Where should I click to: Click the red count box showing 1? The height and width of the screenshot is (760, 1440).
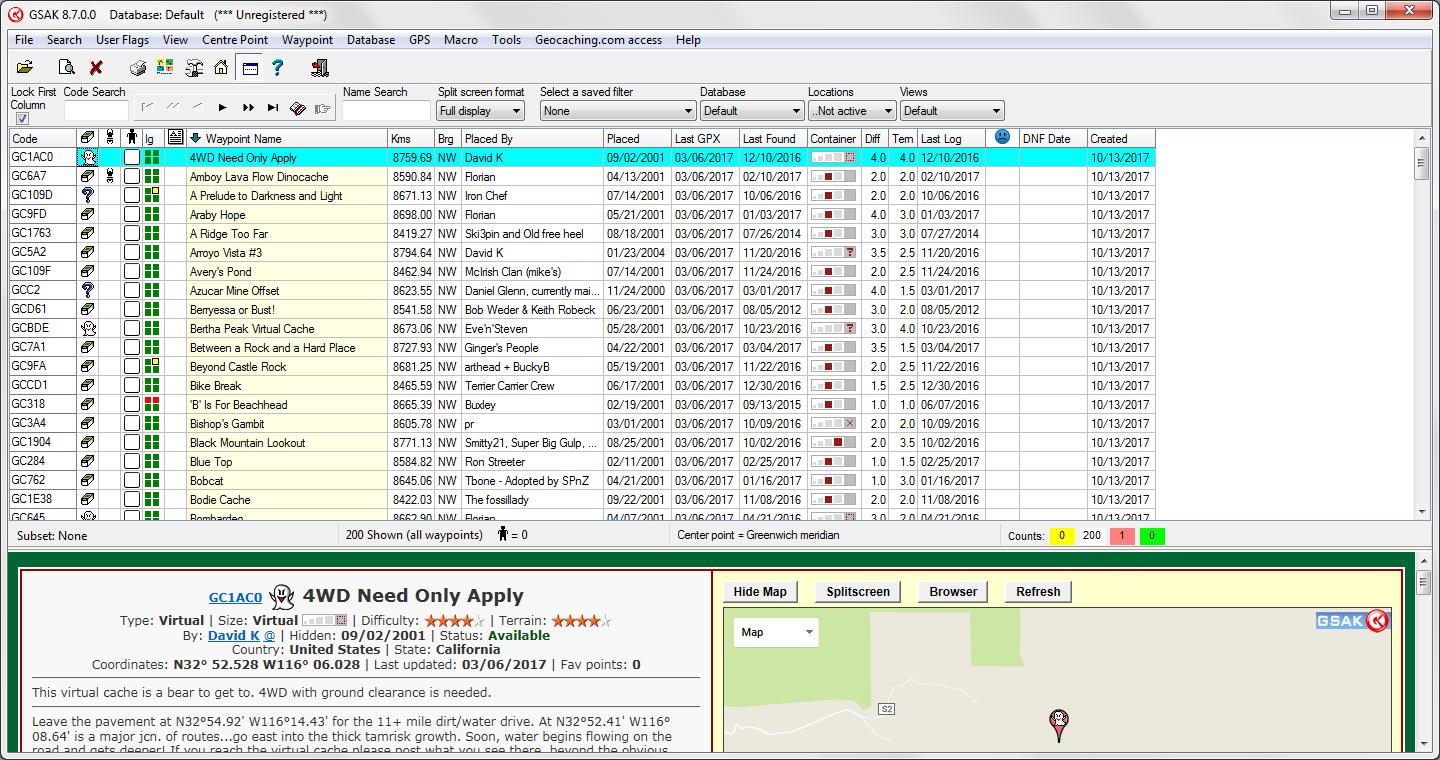[1122, 536]
